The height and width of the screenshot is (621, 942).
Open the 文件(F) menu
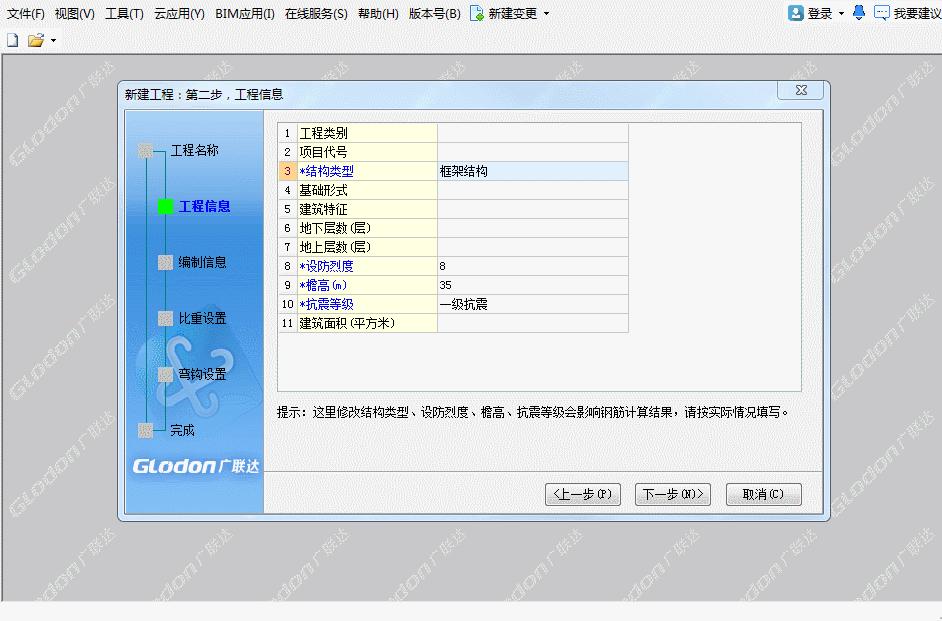coord(26,13)
